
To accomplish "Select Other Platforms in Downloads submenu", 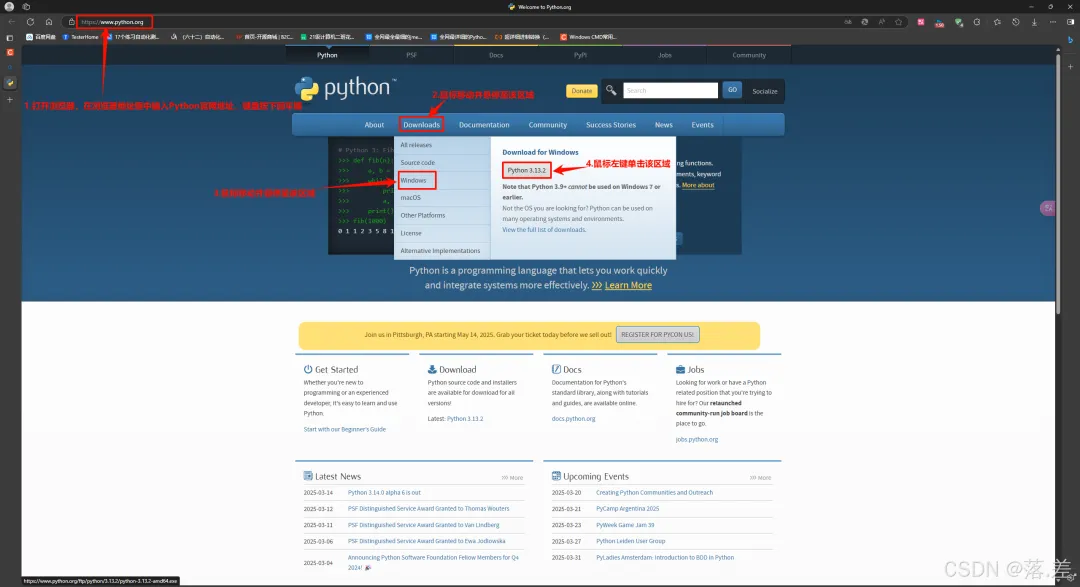I will 442,216.
